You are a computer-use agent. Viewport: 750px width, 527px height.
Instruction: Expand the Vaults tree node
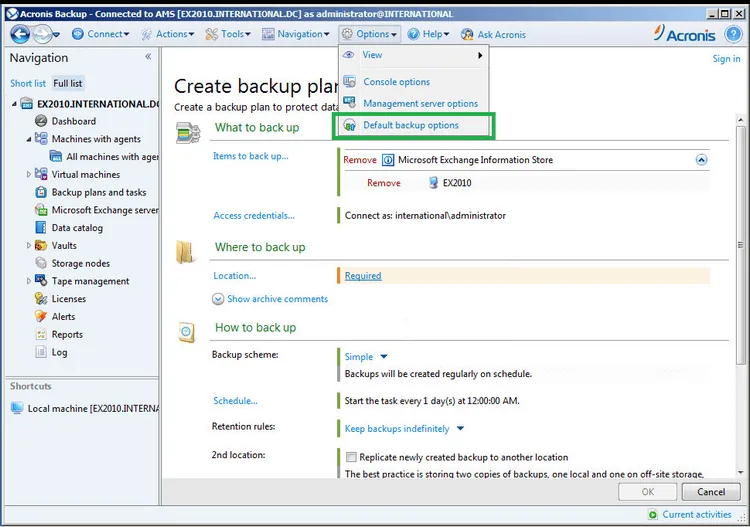(x=29, y=246)
